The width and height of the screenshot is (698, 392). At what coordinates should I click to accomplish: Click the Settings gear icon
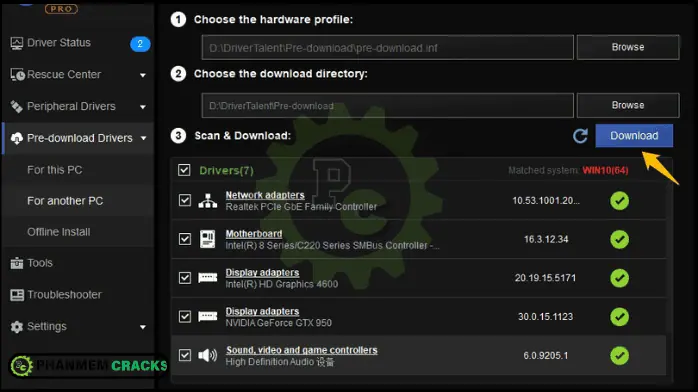pyautogui.click(x=16, y=327)
